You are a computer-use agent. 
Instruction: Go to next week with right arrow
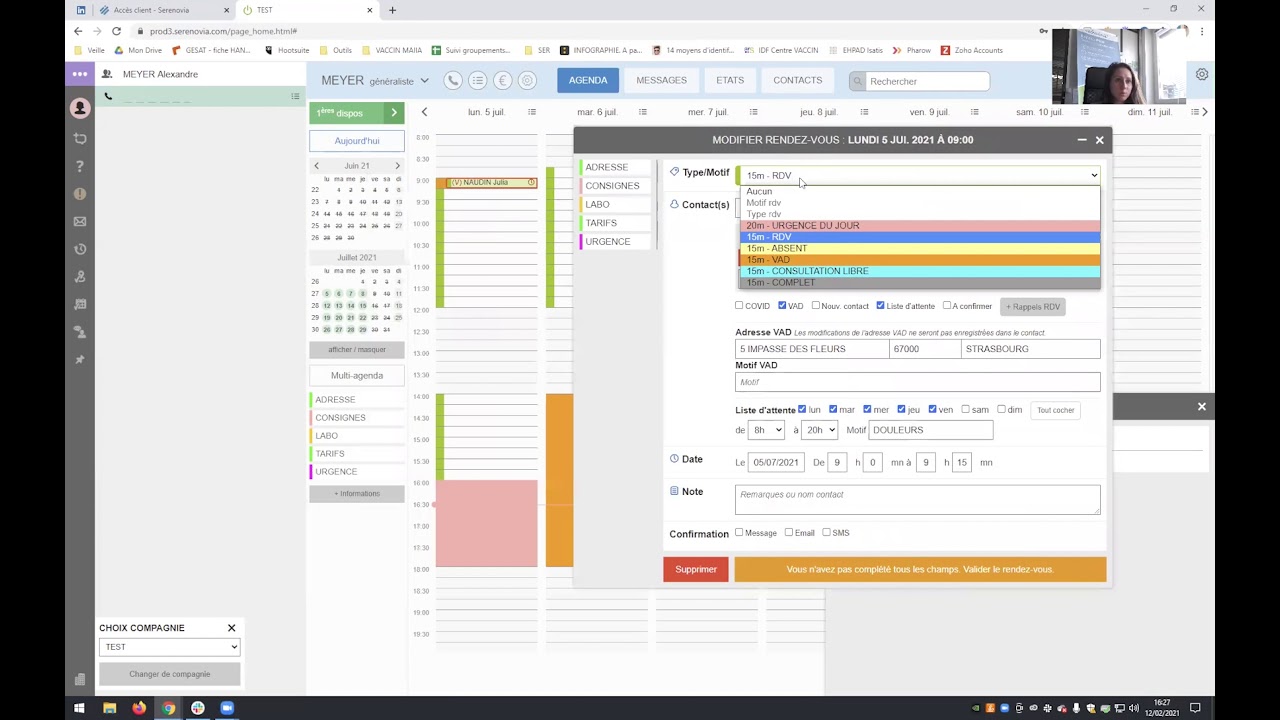pyautogui.click(x=1204, y=112)
